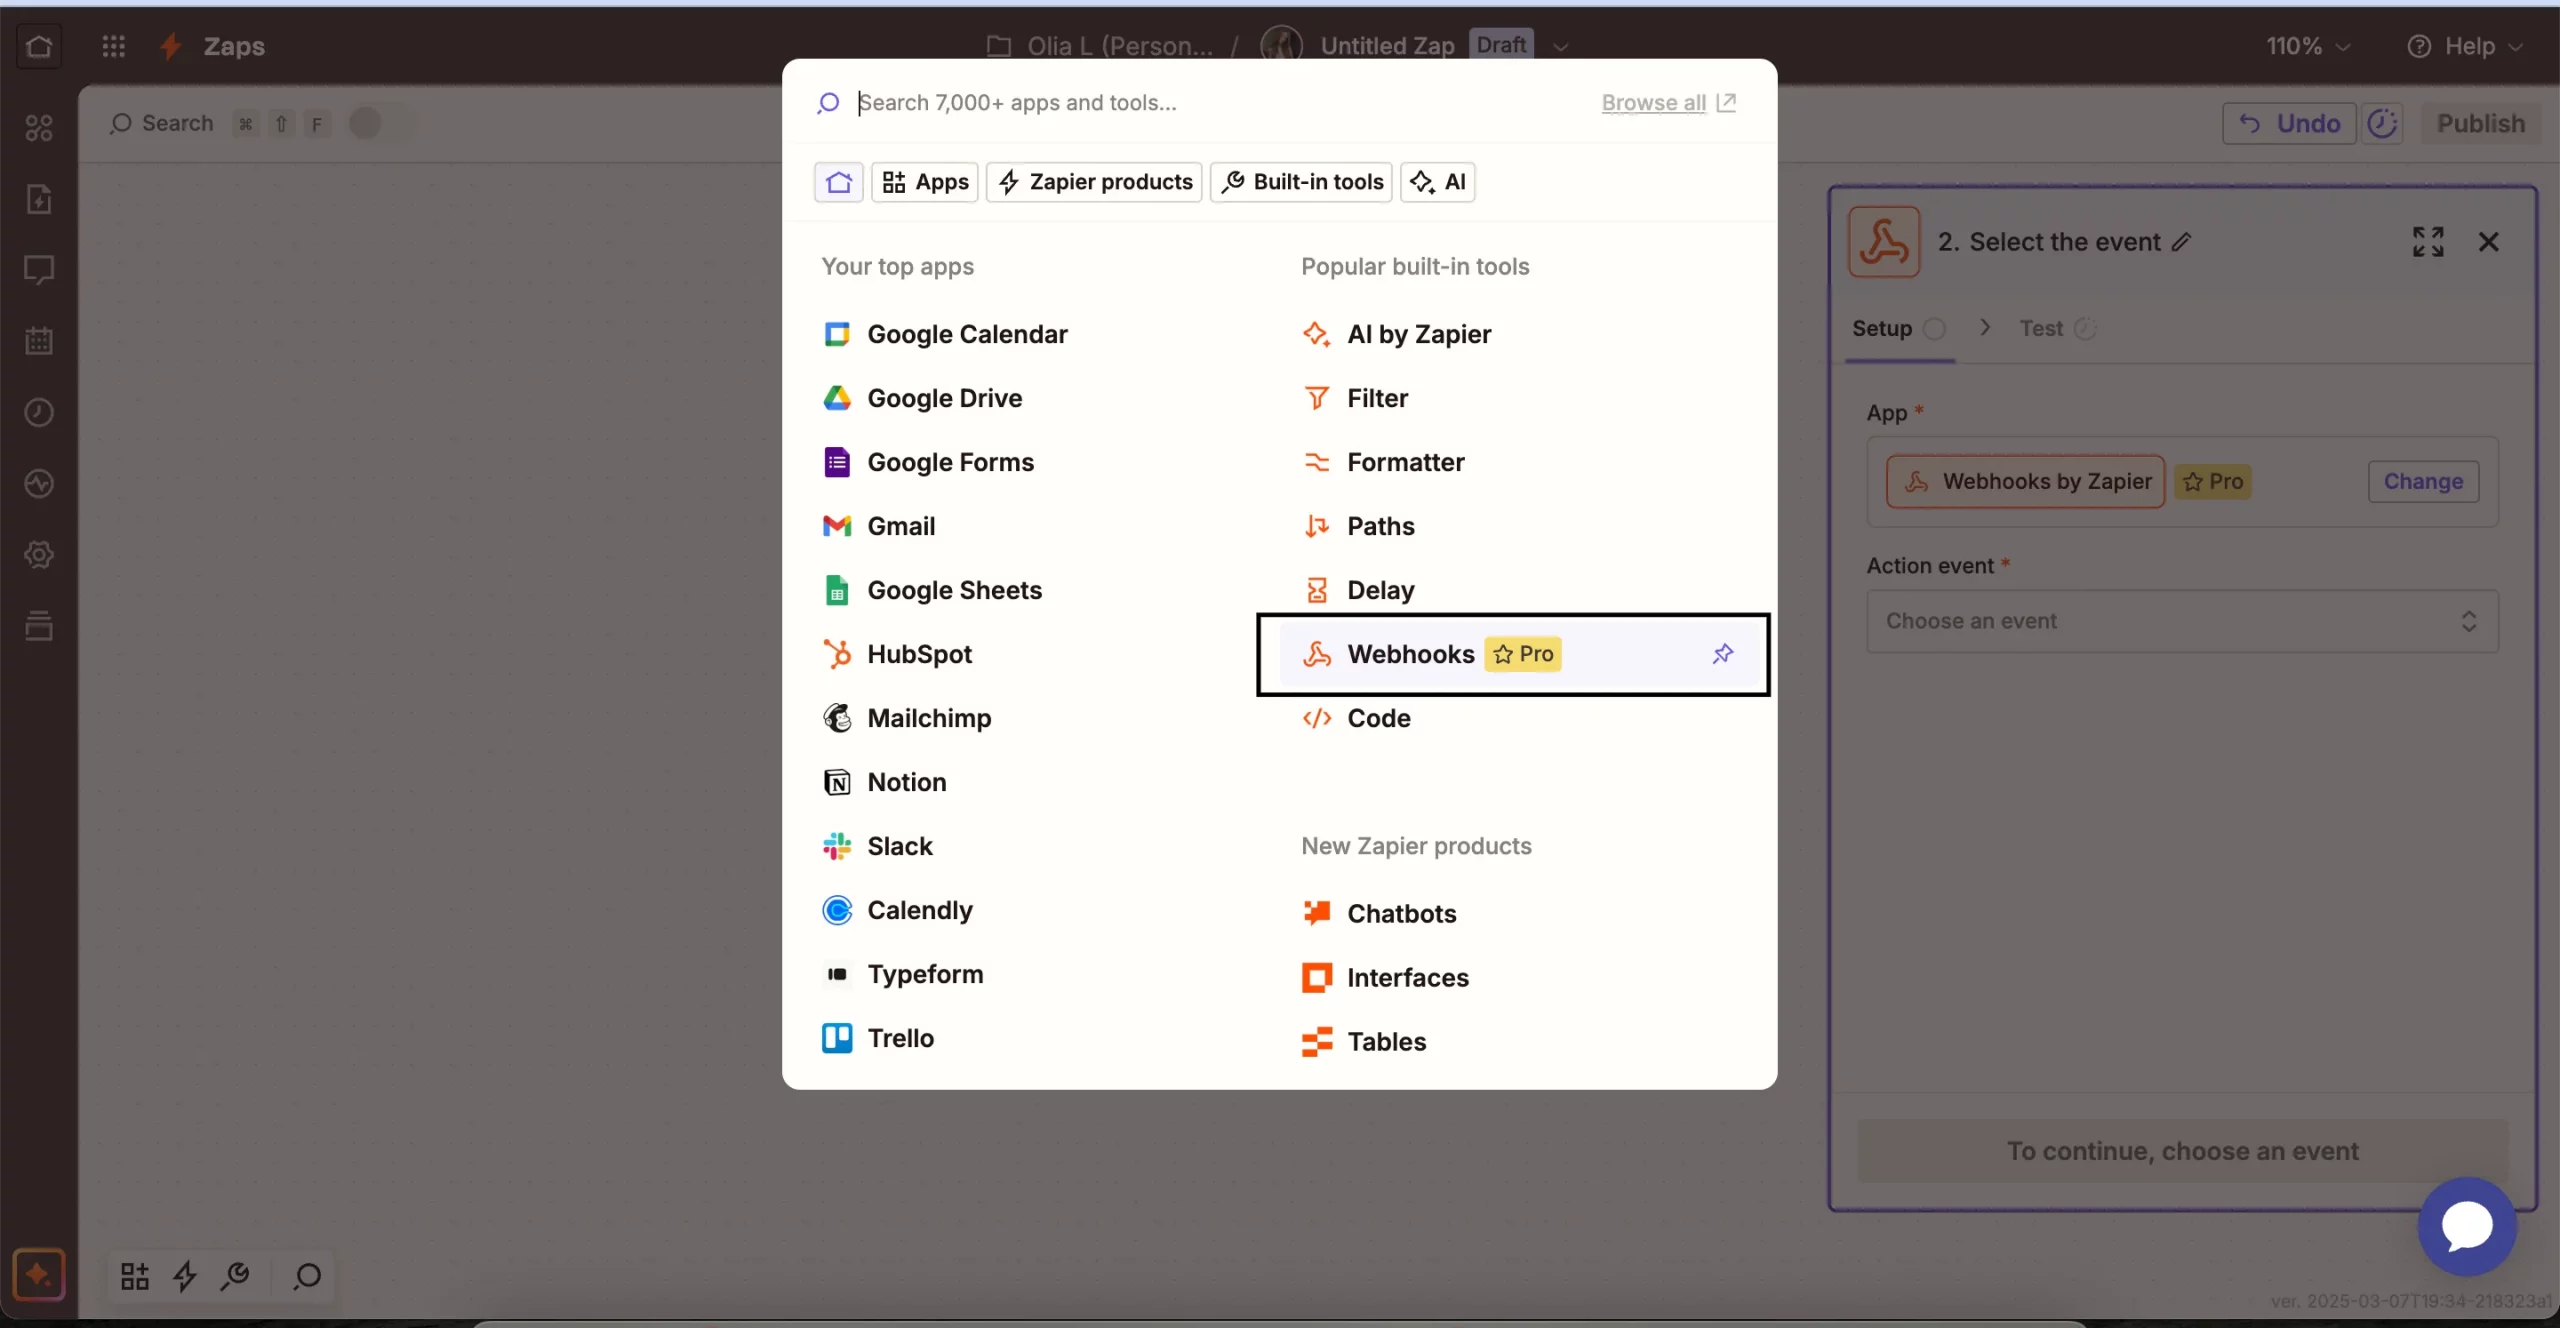Screen dimensions: 2560x1328
Task: Switch to the Built-in tools filter tab
Action: 1301,182
